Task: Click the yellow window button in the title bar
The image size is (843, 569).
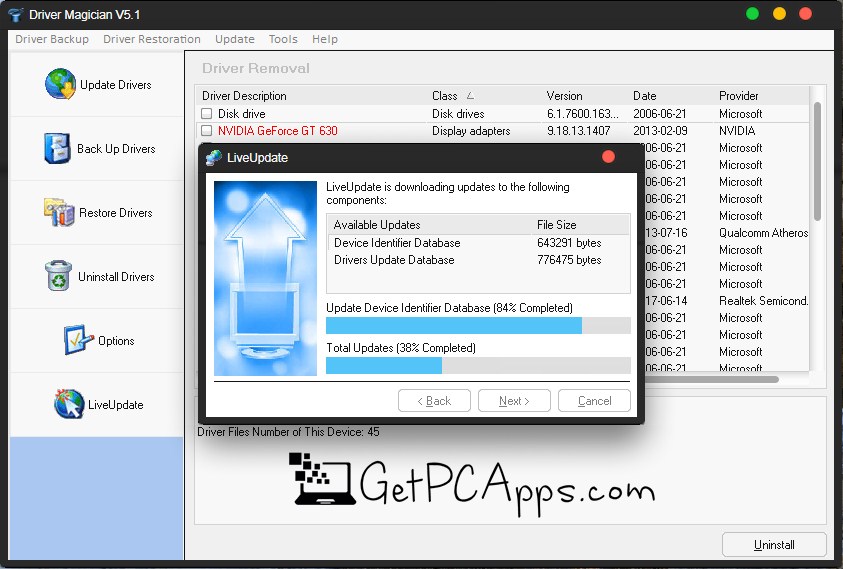Action: click(779, 14)
